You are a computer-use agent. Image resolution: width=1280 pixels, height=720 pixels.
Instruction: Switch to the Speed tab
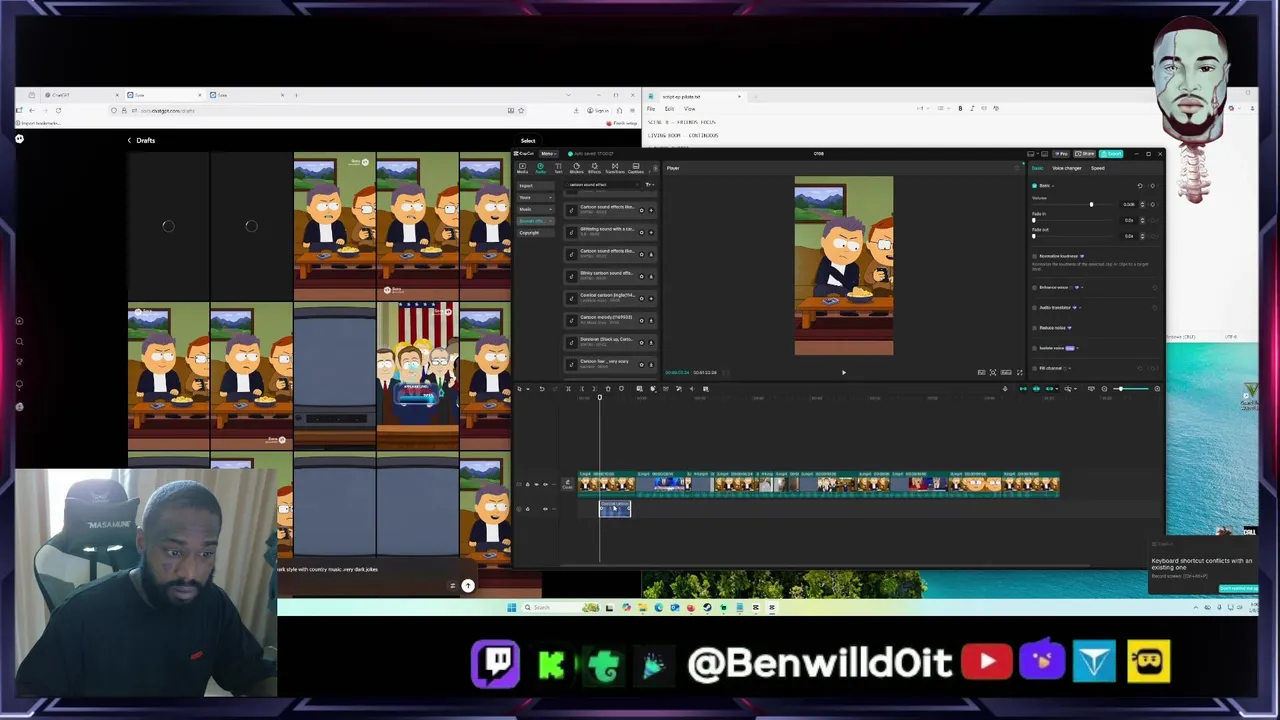tap(1098, 168)
